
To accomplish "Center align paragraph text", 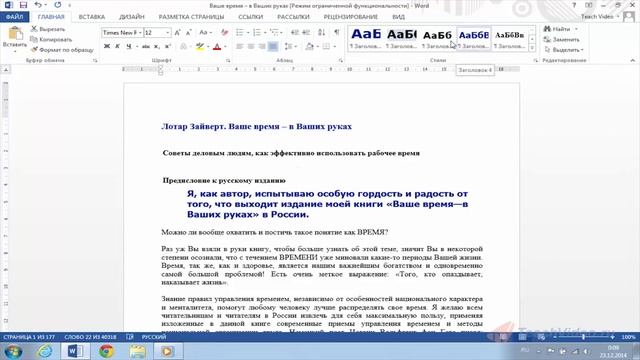I will (x=251, y=47).
